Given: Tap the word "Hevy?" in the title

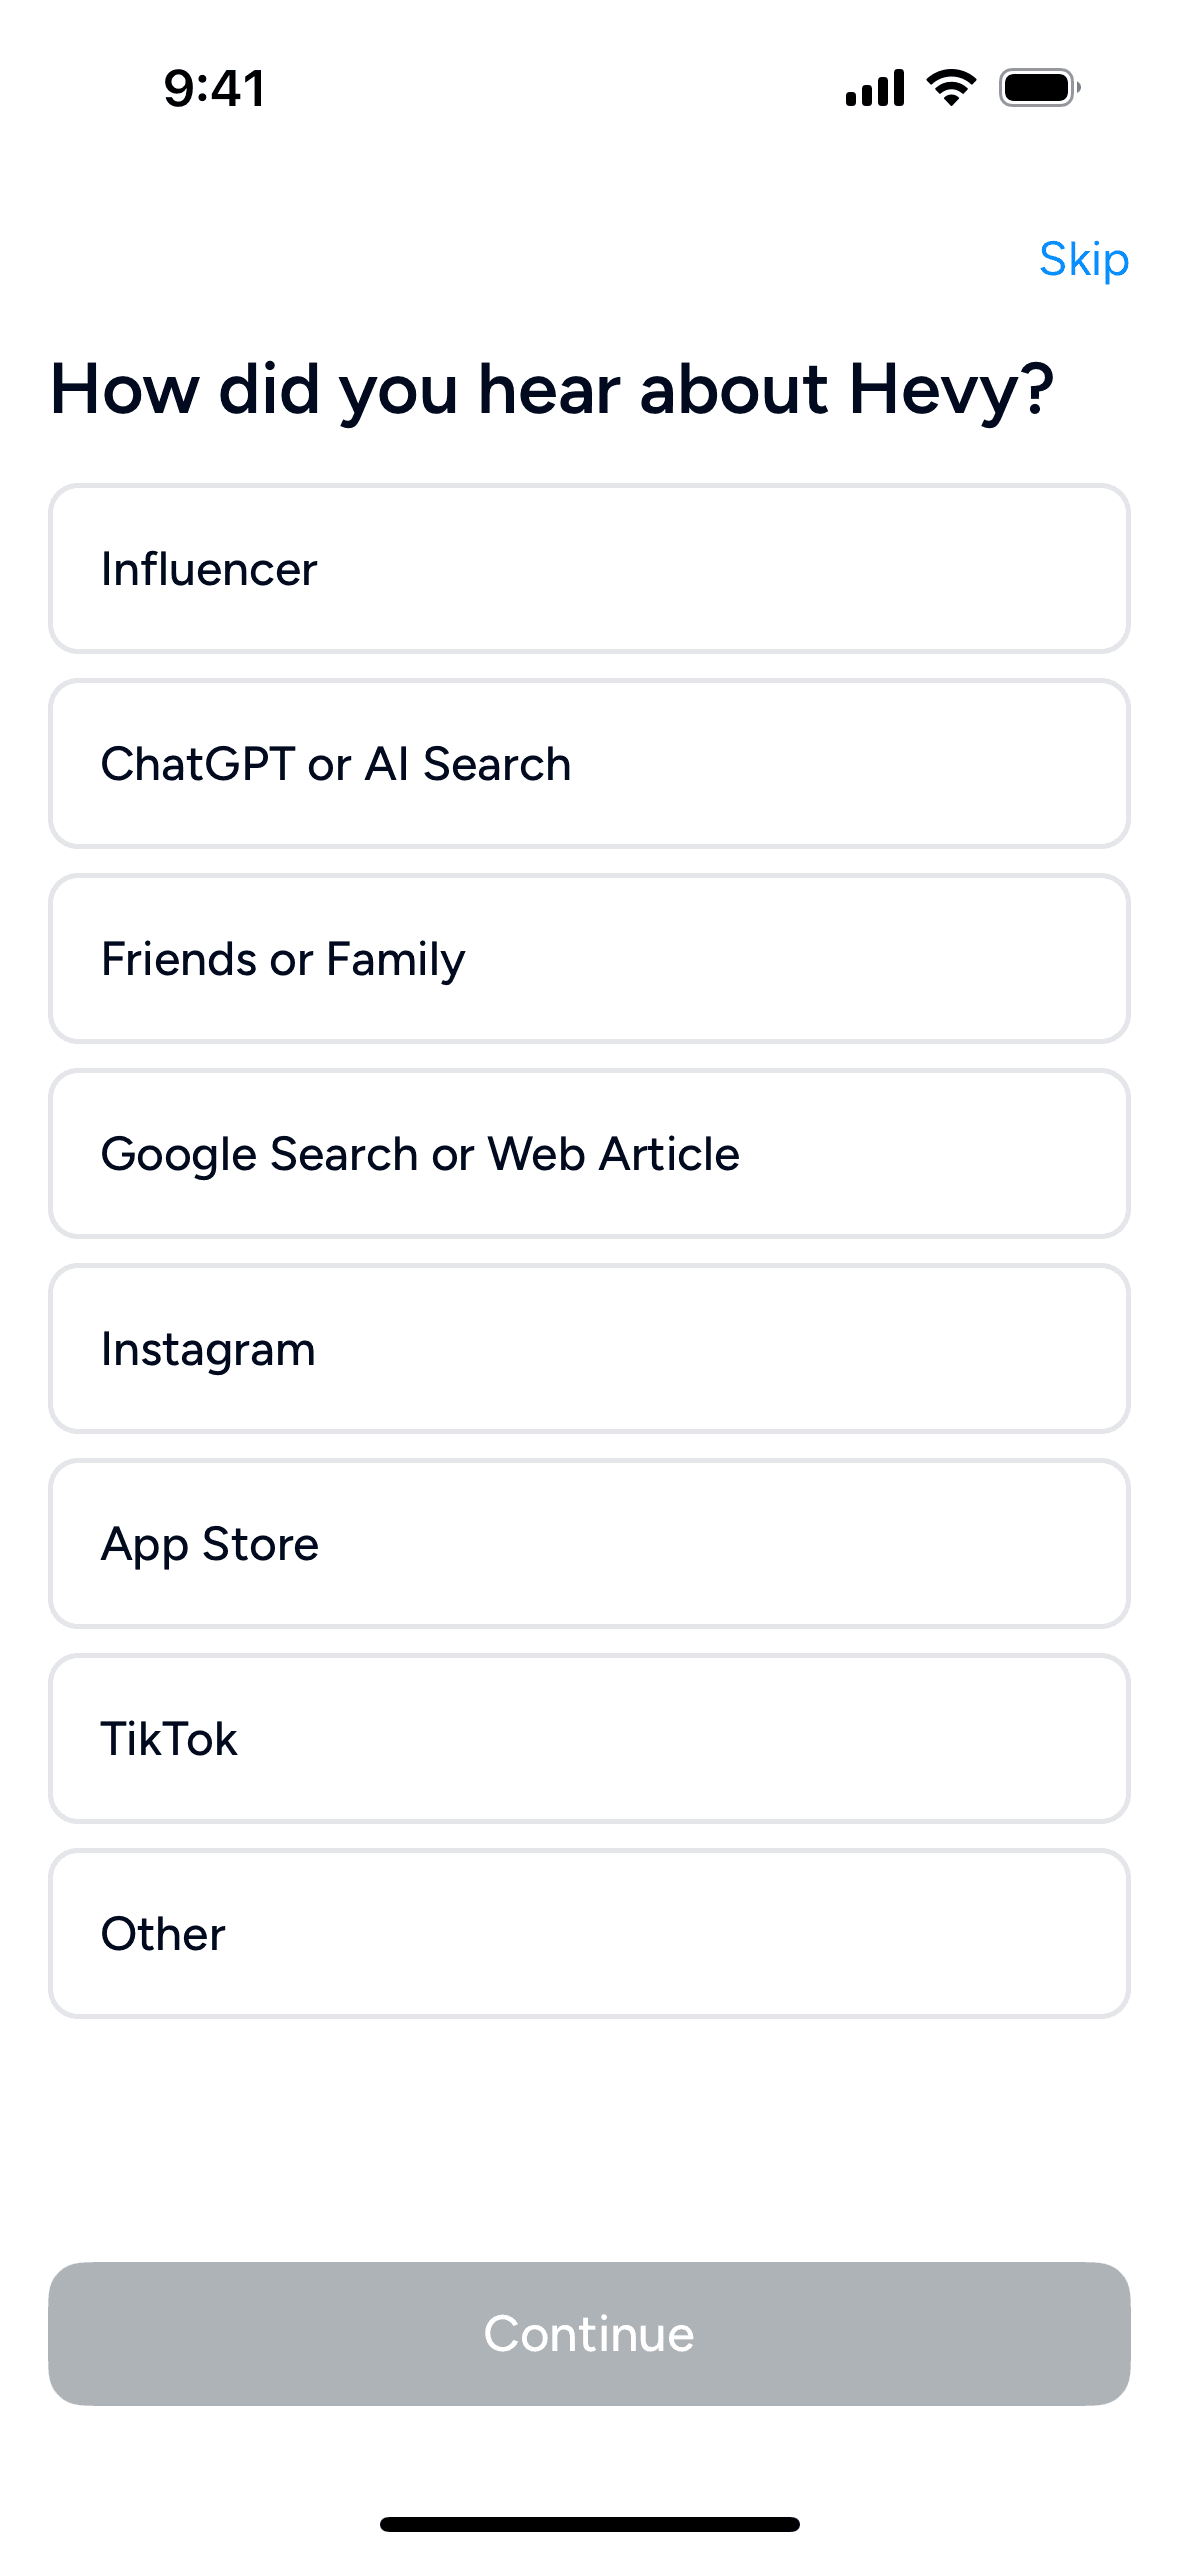Looking at the screenshot, I should pos(952,390).
